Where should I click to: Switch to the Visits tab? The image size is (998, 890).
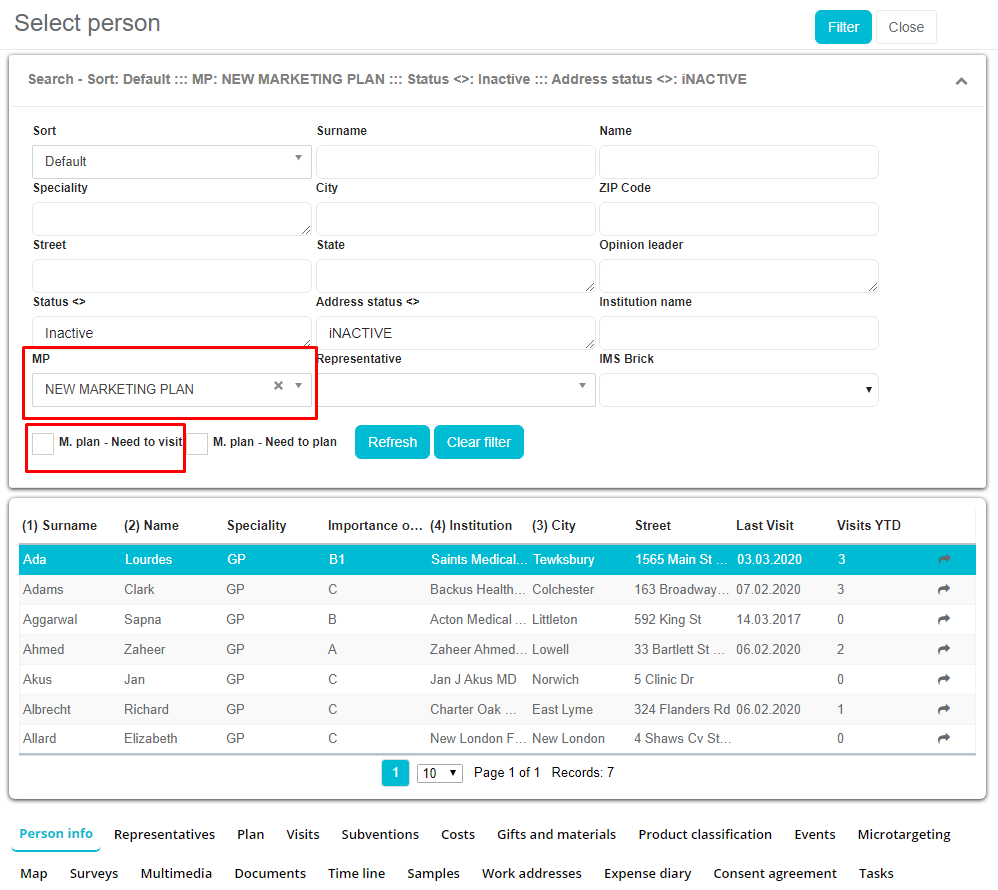(x=303, y=834)
